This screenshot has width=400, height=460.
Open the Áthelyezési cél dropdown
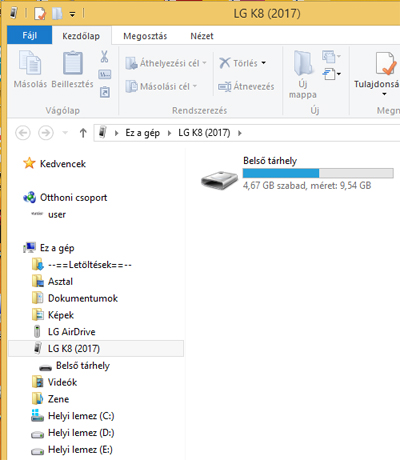pos(166,63)
